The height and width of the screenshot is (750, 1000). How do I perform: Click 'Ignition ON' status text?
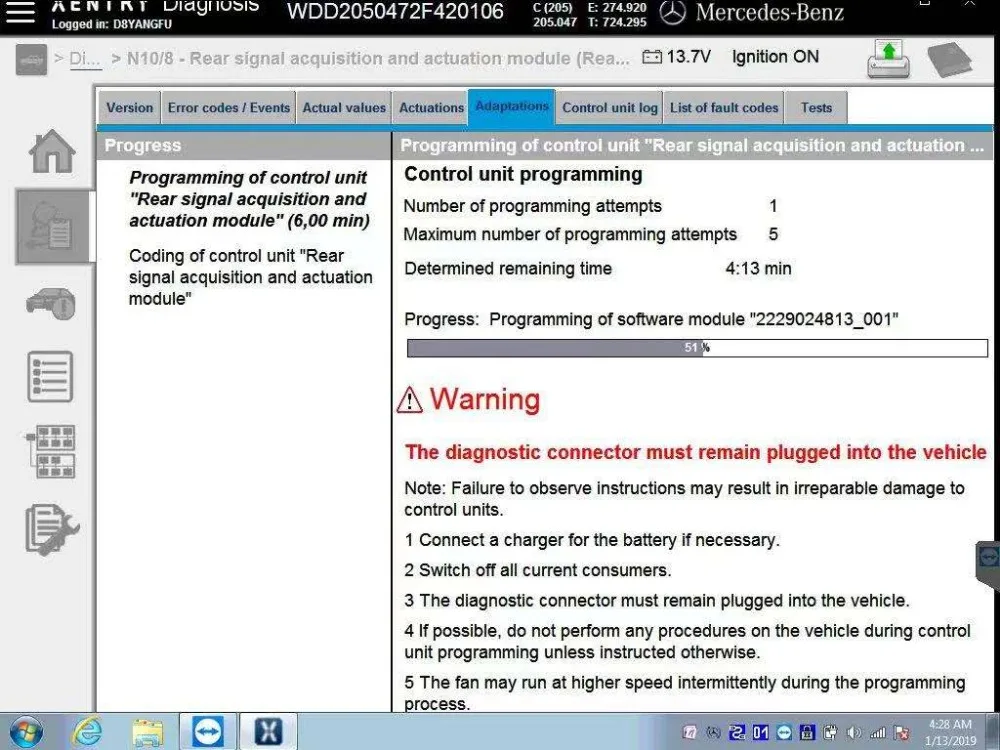pos(775,57)
